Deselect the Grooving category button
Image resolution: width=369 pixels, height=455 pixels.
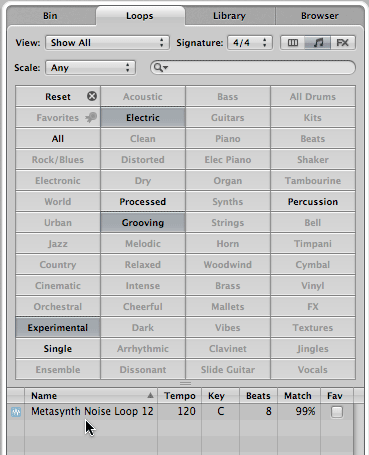[143, 222]
